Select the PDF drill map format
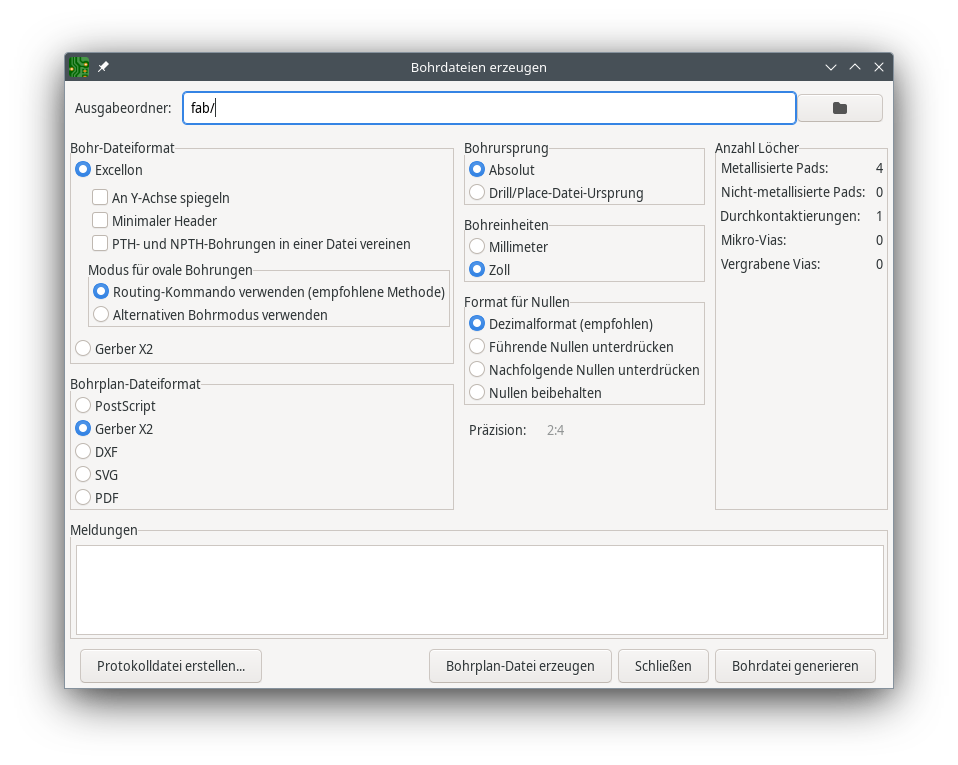The image size is (958, 765). pos(83,498)
